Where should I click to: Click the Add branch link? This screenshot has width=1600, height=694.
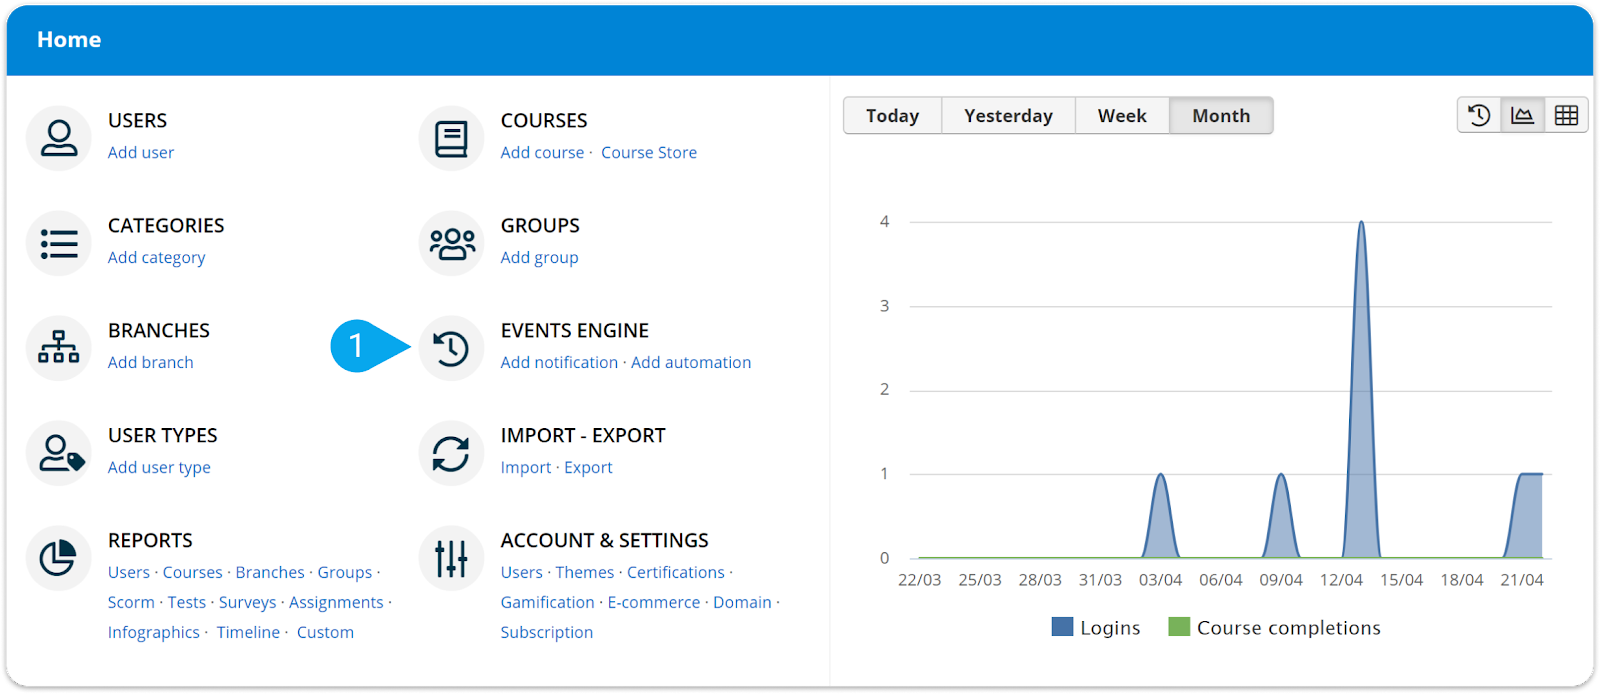(x=151, y=362)
